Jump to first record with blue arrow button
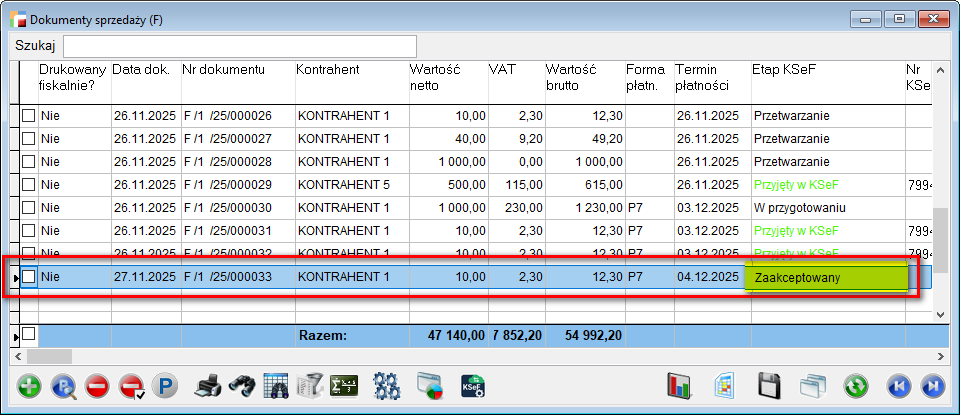 pos(899,386)
